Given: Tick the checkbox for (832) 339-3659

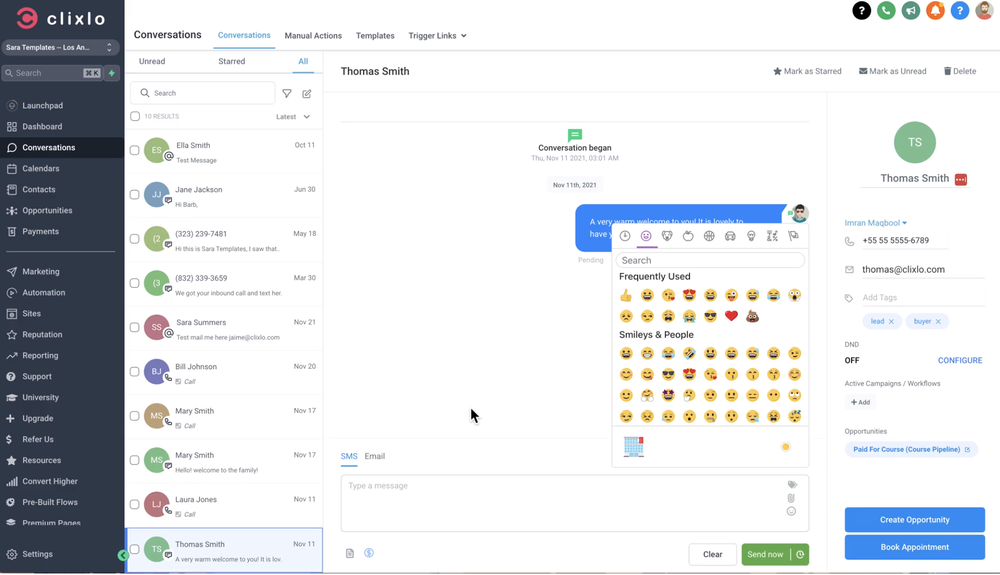Looking at the screenshot, I should click(x=135, y=283).
